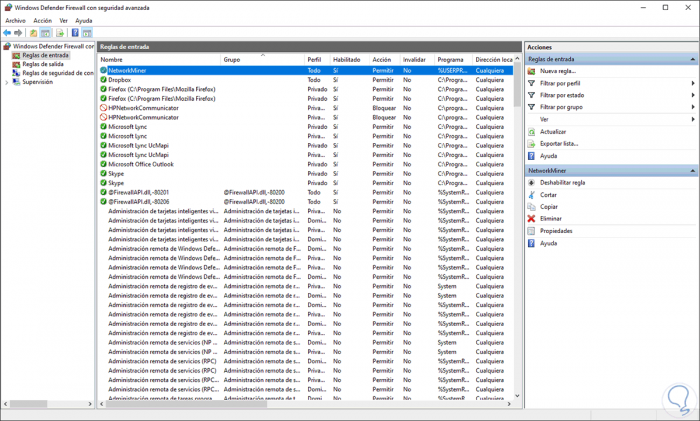Viewport: 700px width, 421px height.
Task: Collapse the Reglas de entrada actions section
Action: point(692,59)
